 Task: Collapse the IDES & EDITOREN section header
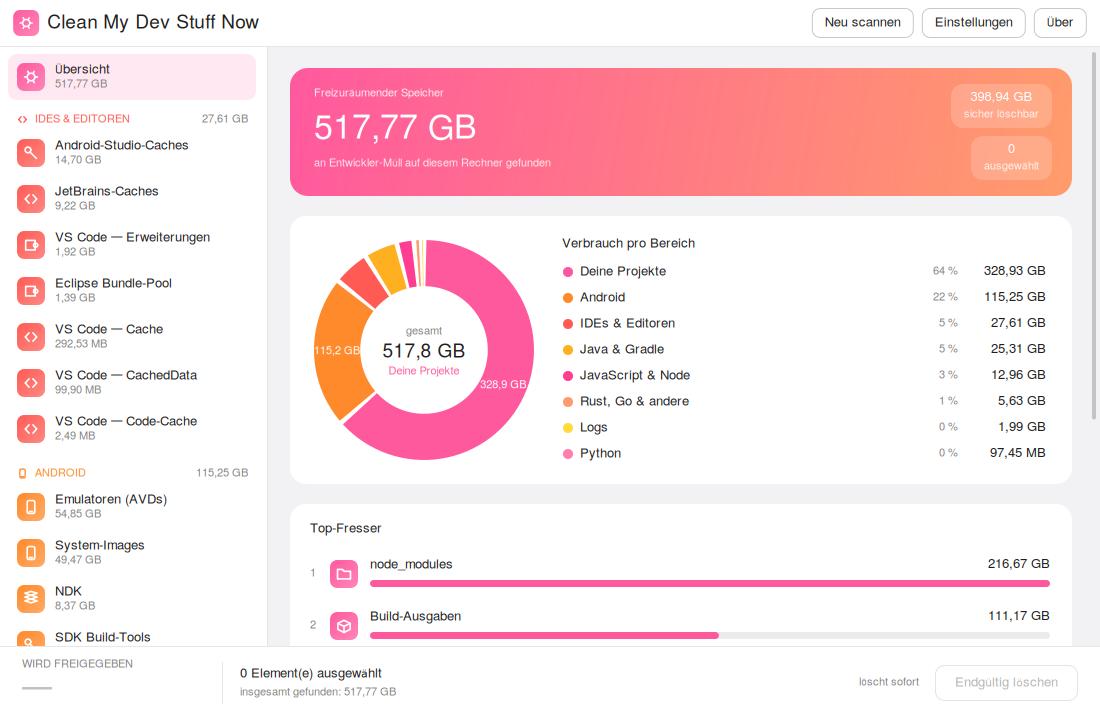pyautogui.click(x=132, y=119)
